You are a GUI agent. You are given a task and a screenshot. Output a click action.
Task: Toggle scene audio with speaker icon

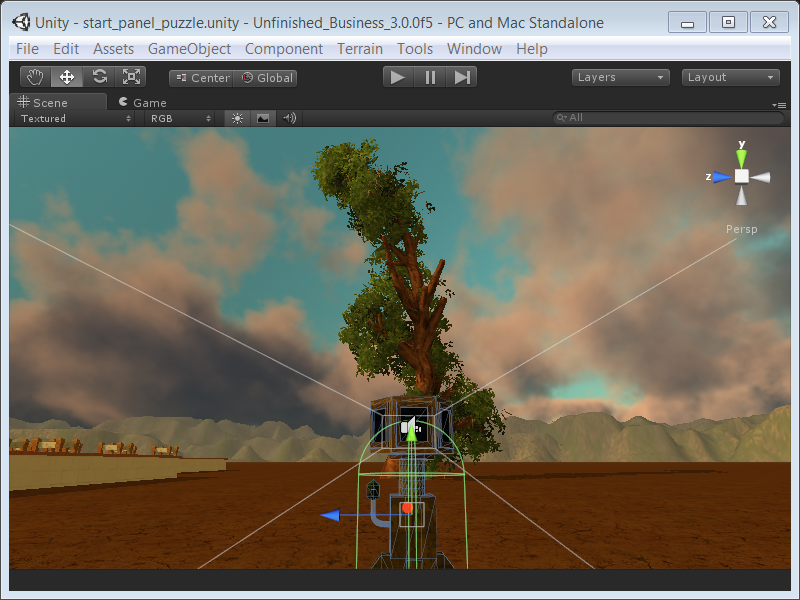pos(289,118)
